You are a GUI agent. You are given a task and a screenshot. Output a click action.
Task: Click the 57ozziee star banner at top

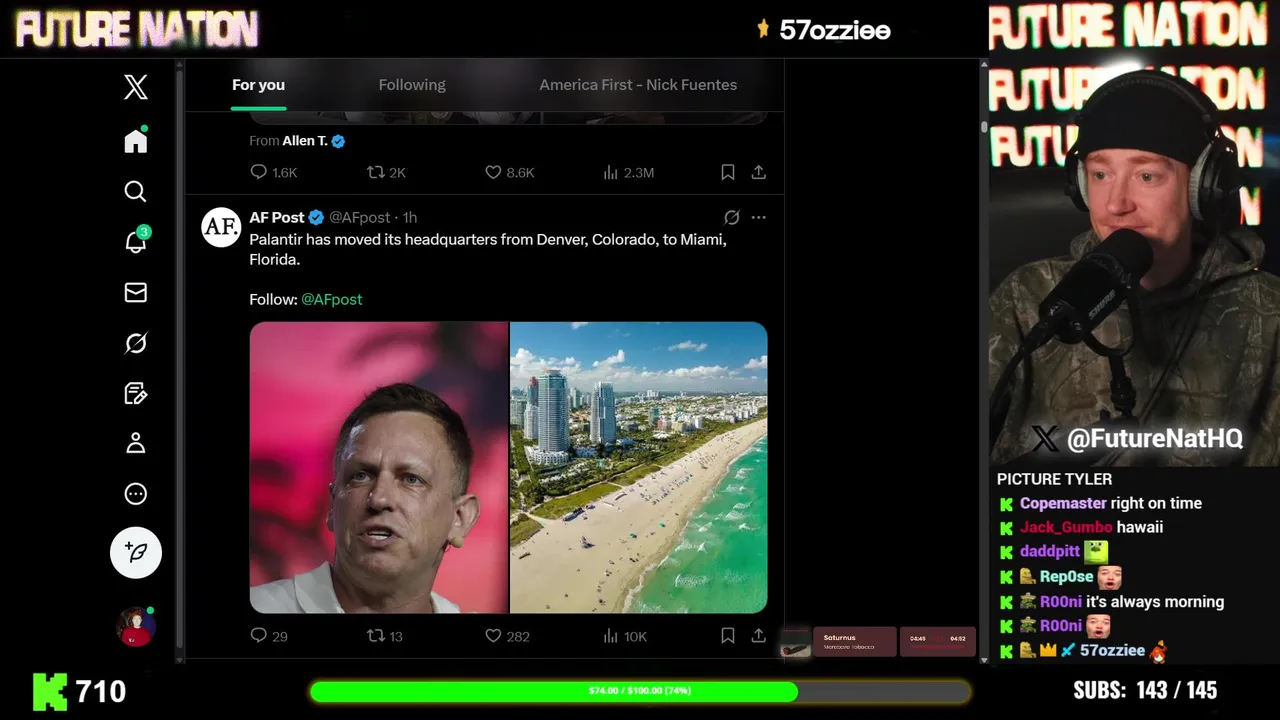click(x=823, y=30)
